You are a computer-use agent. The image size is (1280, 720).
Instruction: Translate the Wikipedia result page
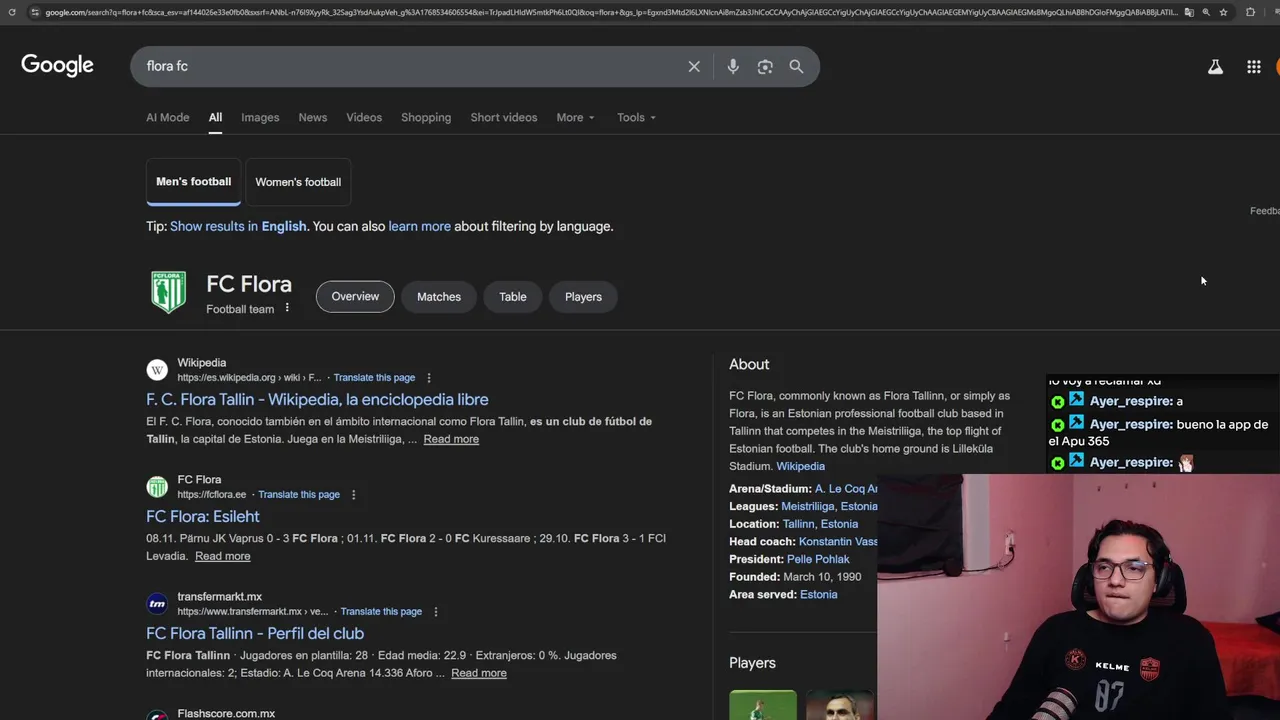[374, 378]
